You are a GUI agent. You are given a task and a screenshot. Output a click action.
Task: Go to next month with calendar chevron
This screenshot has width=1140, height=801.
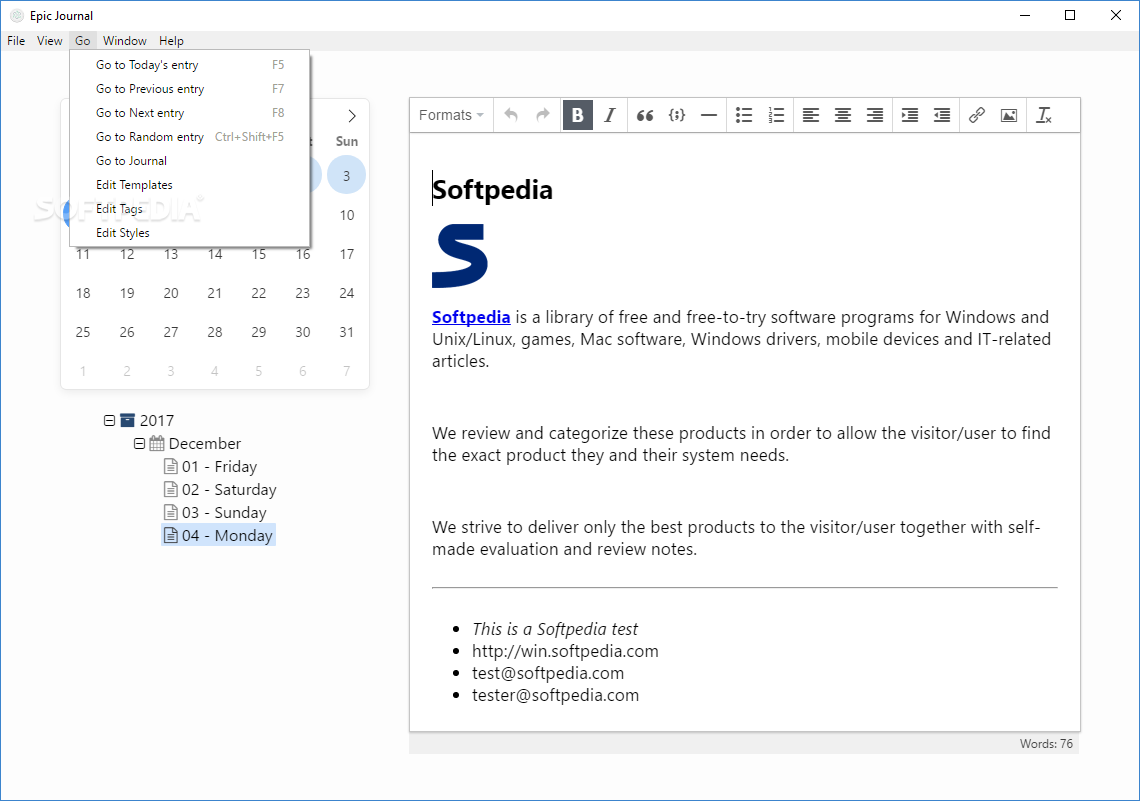[352, 116]
